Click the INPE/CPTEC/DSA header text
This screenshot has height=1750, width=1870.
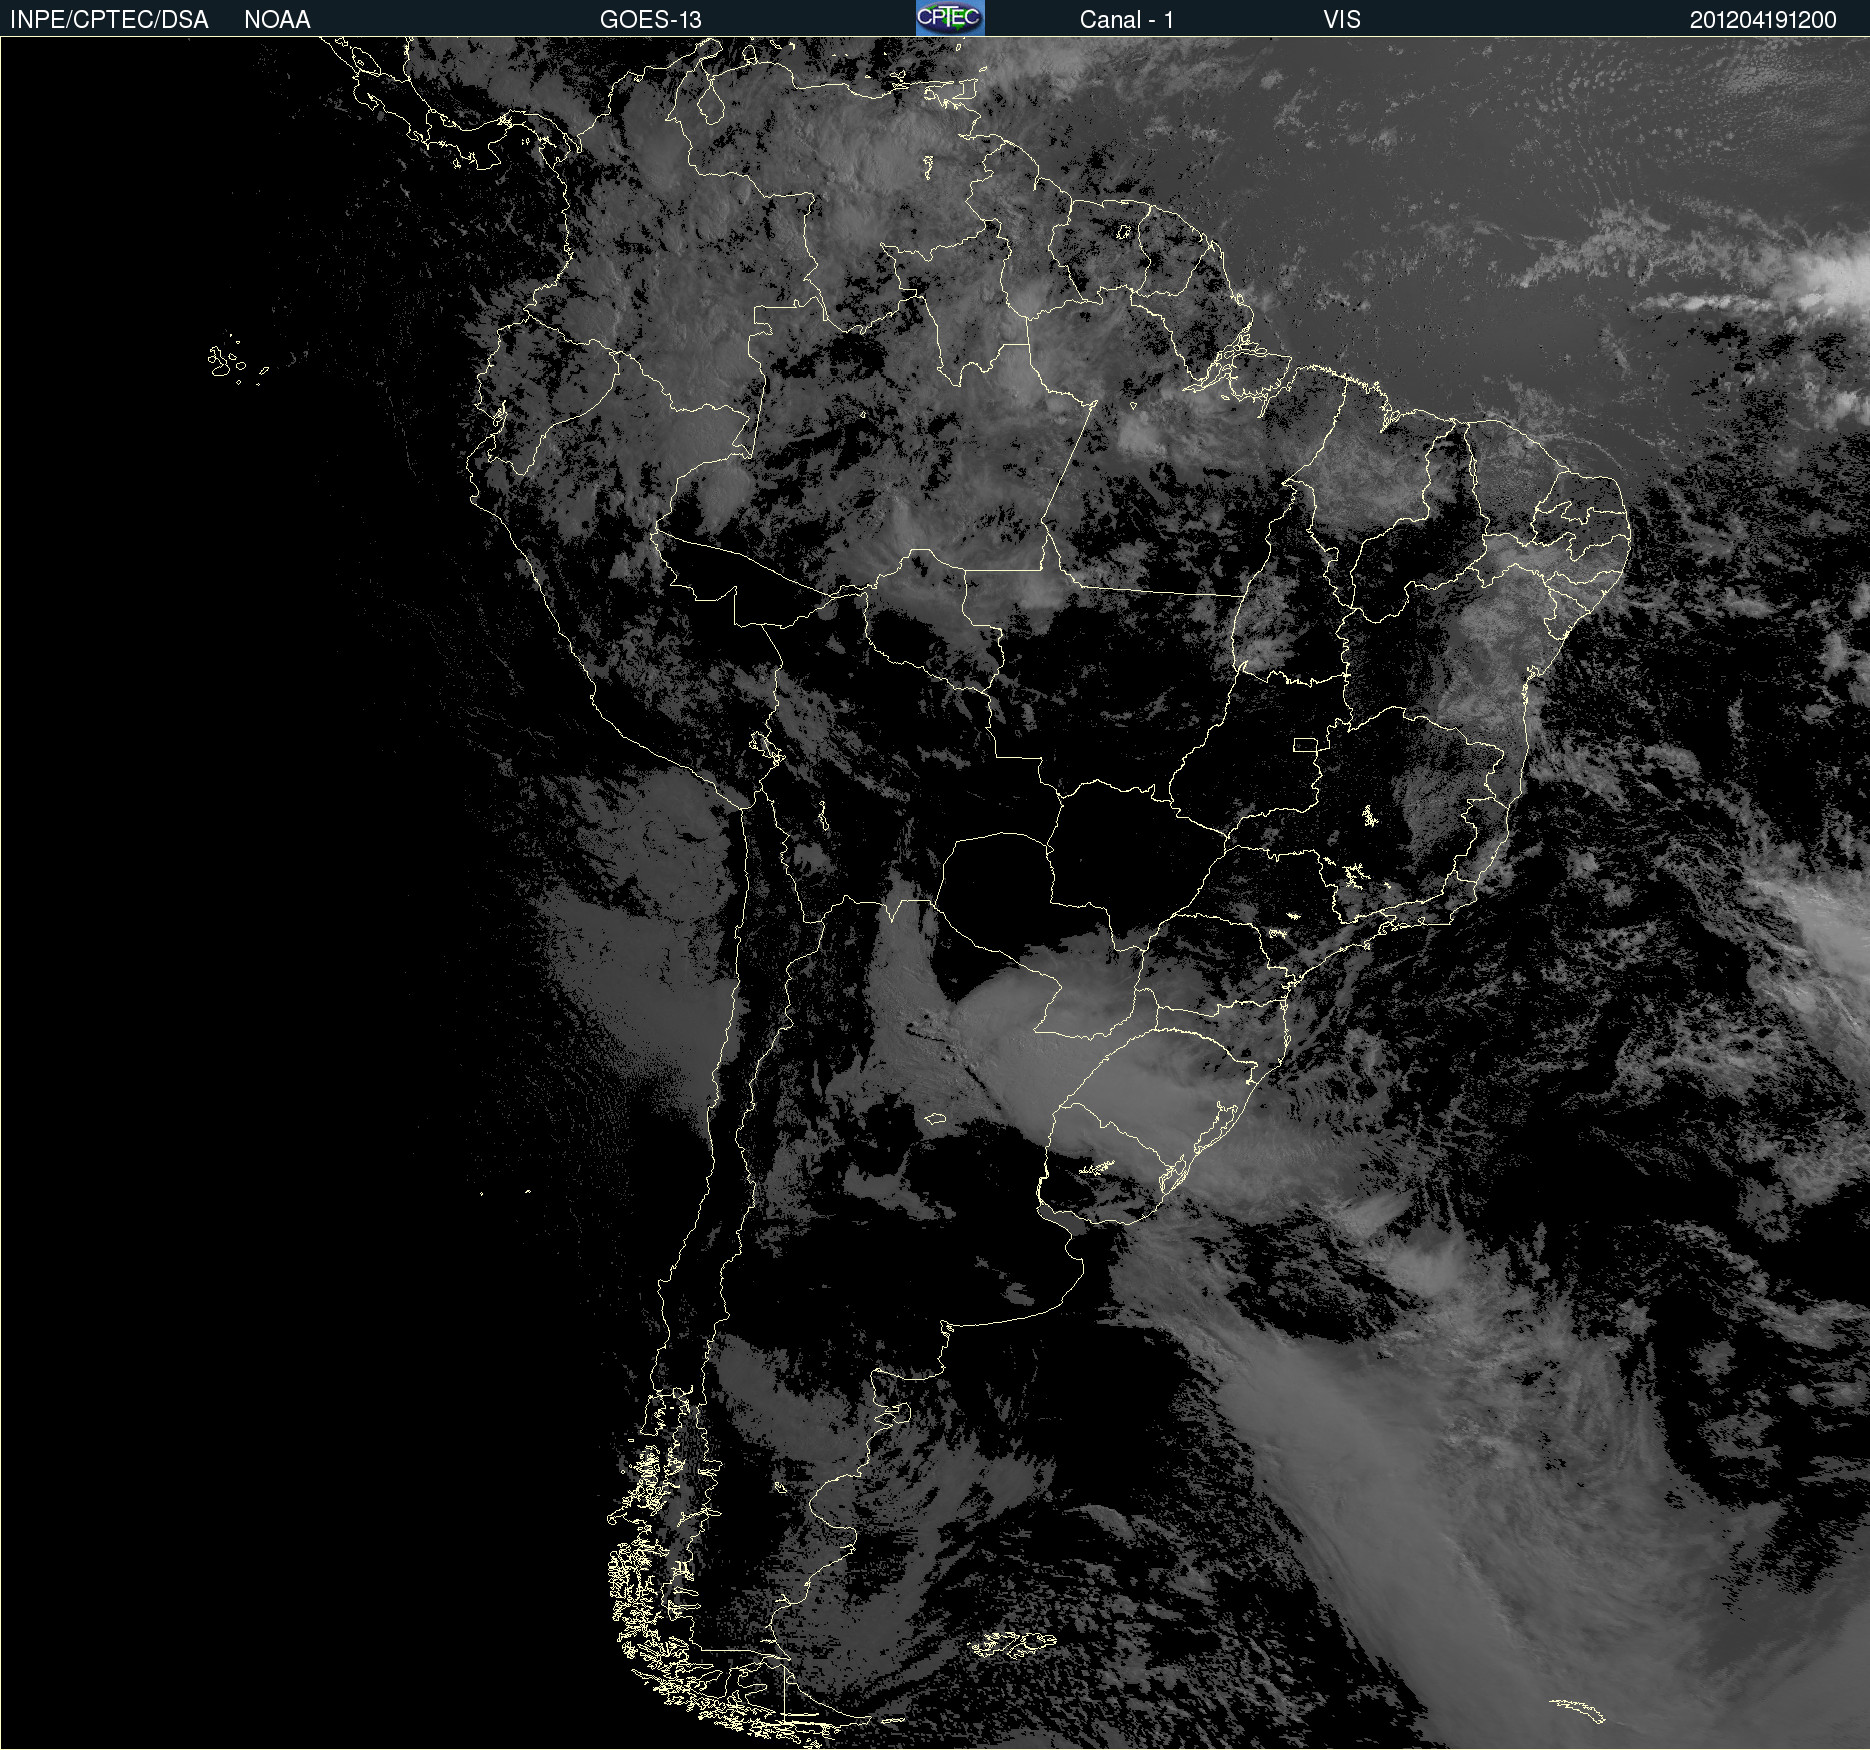(109, 20)
